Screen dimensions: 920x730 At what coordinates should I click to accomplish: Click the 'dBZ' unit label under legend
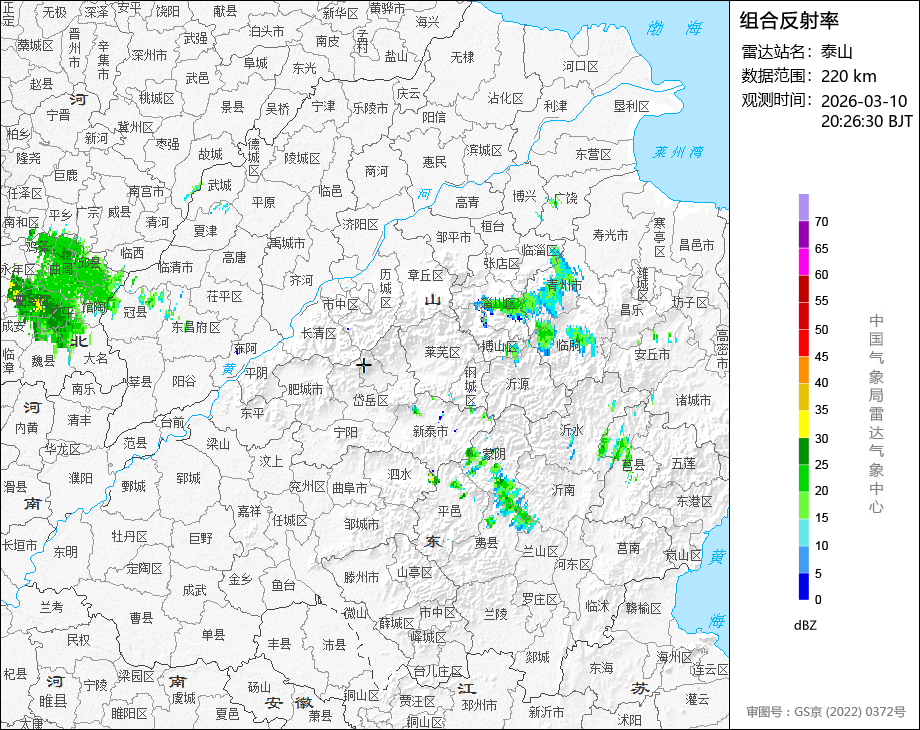click(805, 626)
